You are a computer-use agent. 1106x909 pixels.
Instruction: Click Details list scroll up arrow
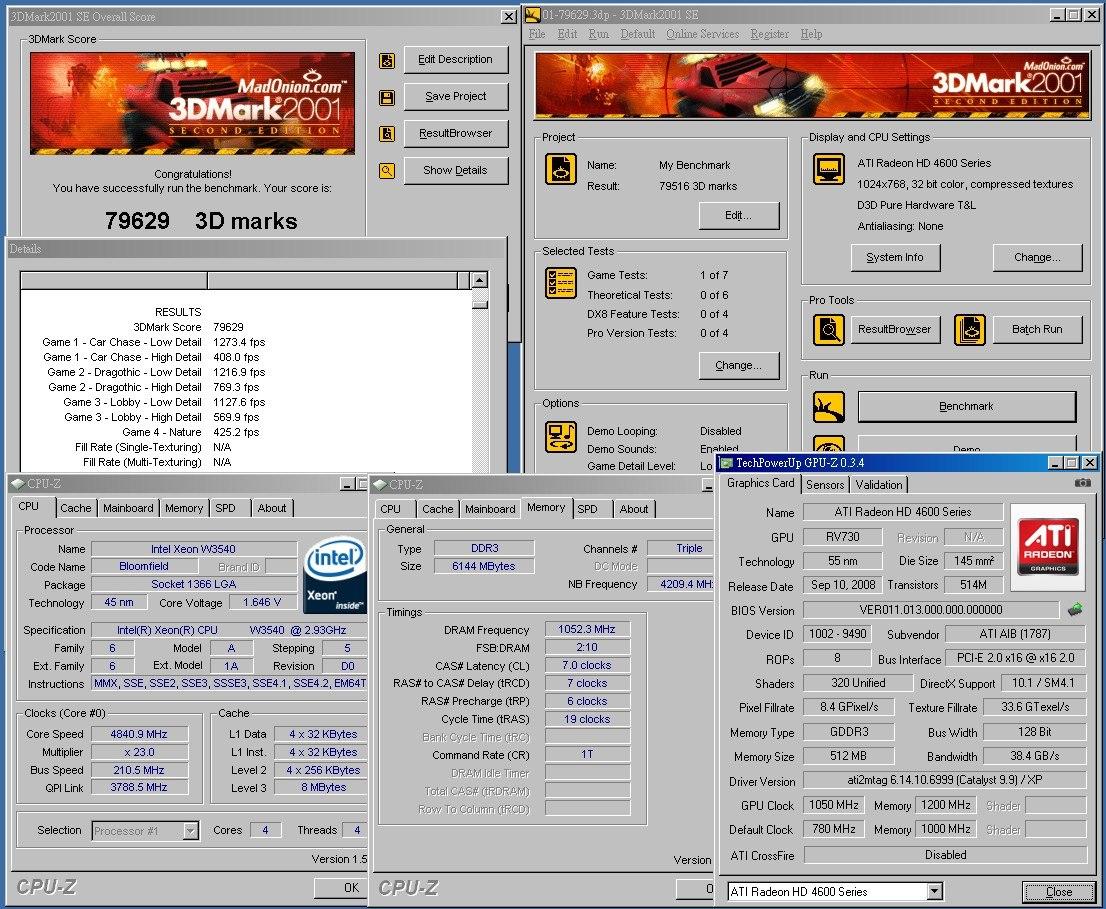coord(480,280)
